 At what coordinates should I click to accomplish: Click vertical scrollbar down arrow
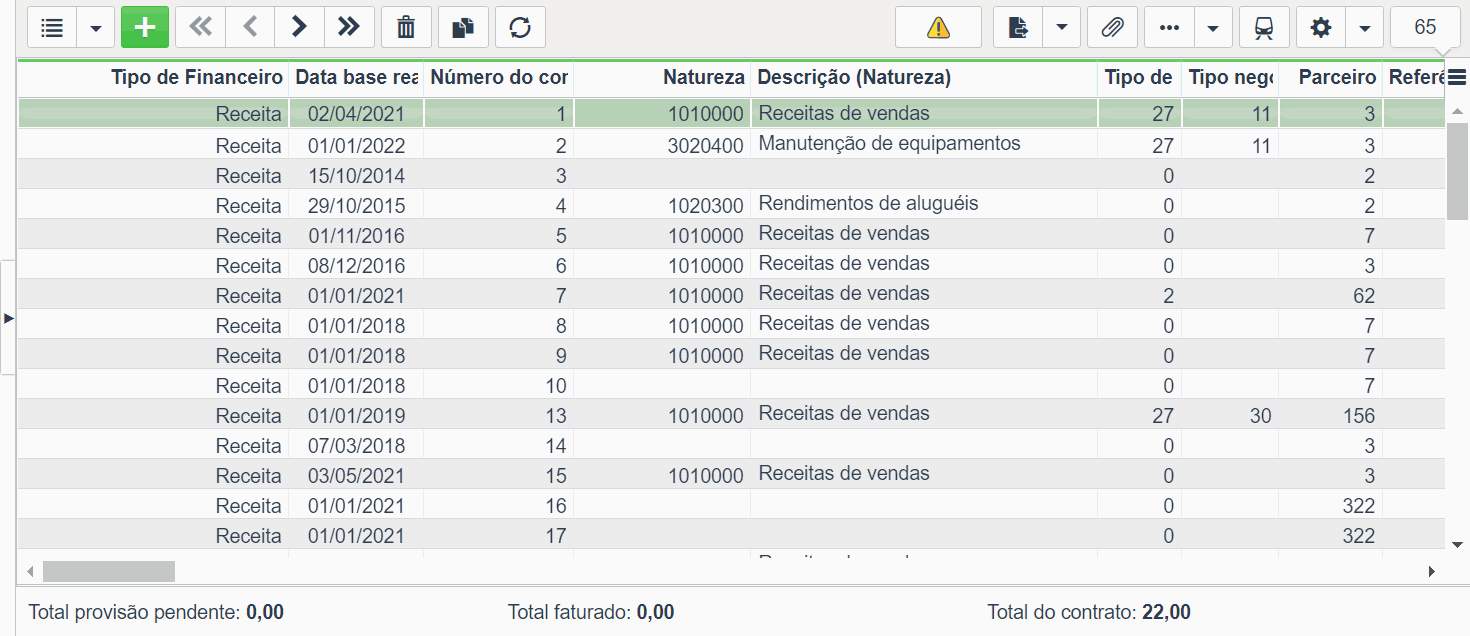[x=1457, y=544]
